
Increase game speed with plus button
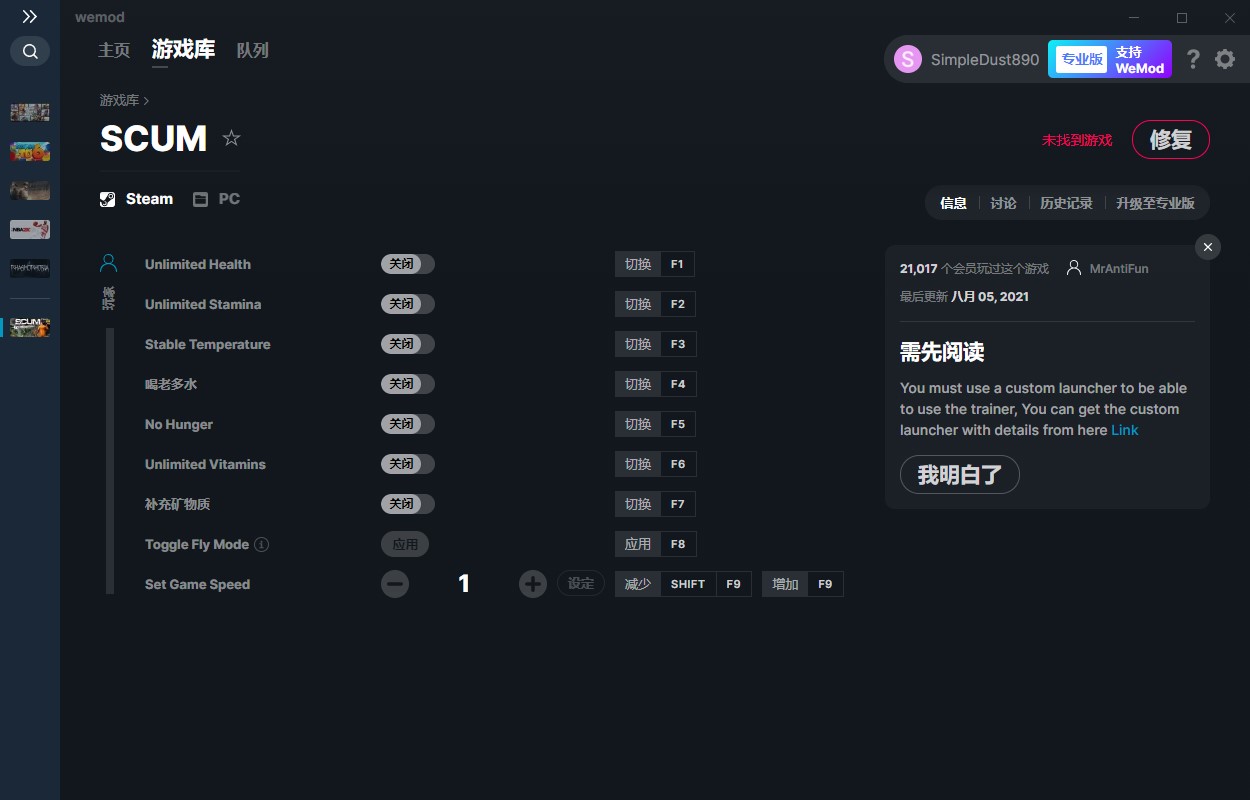(533, 584)
